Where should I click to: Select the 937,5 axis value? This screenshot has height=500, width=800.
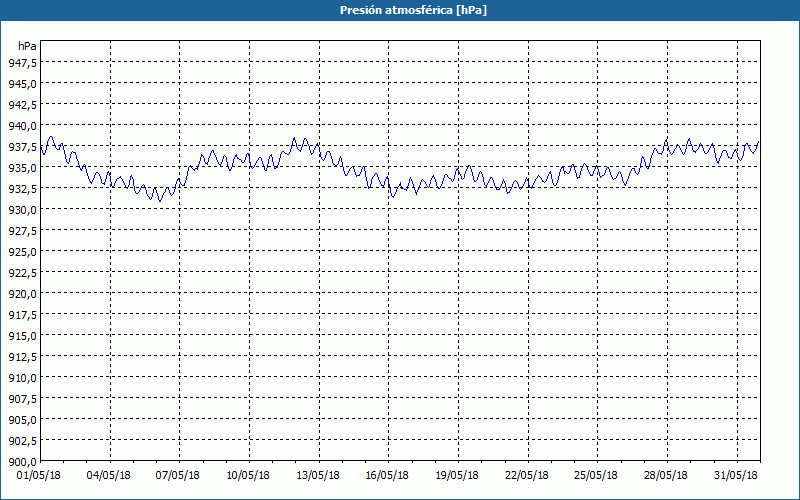(22, 147)
